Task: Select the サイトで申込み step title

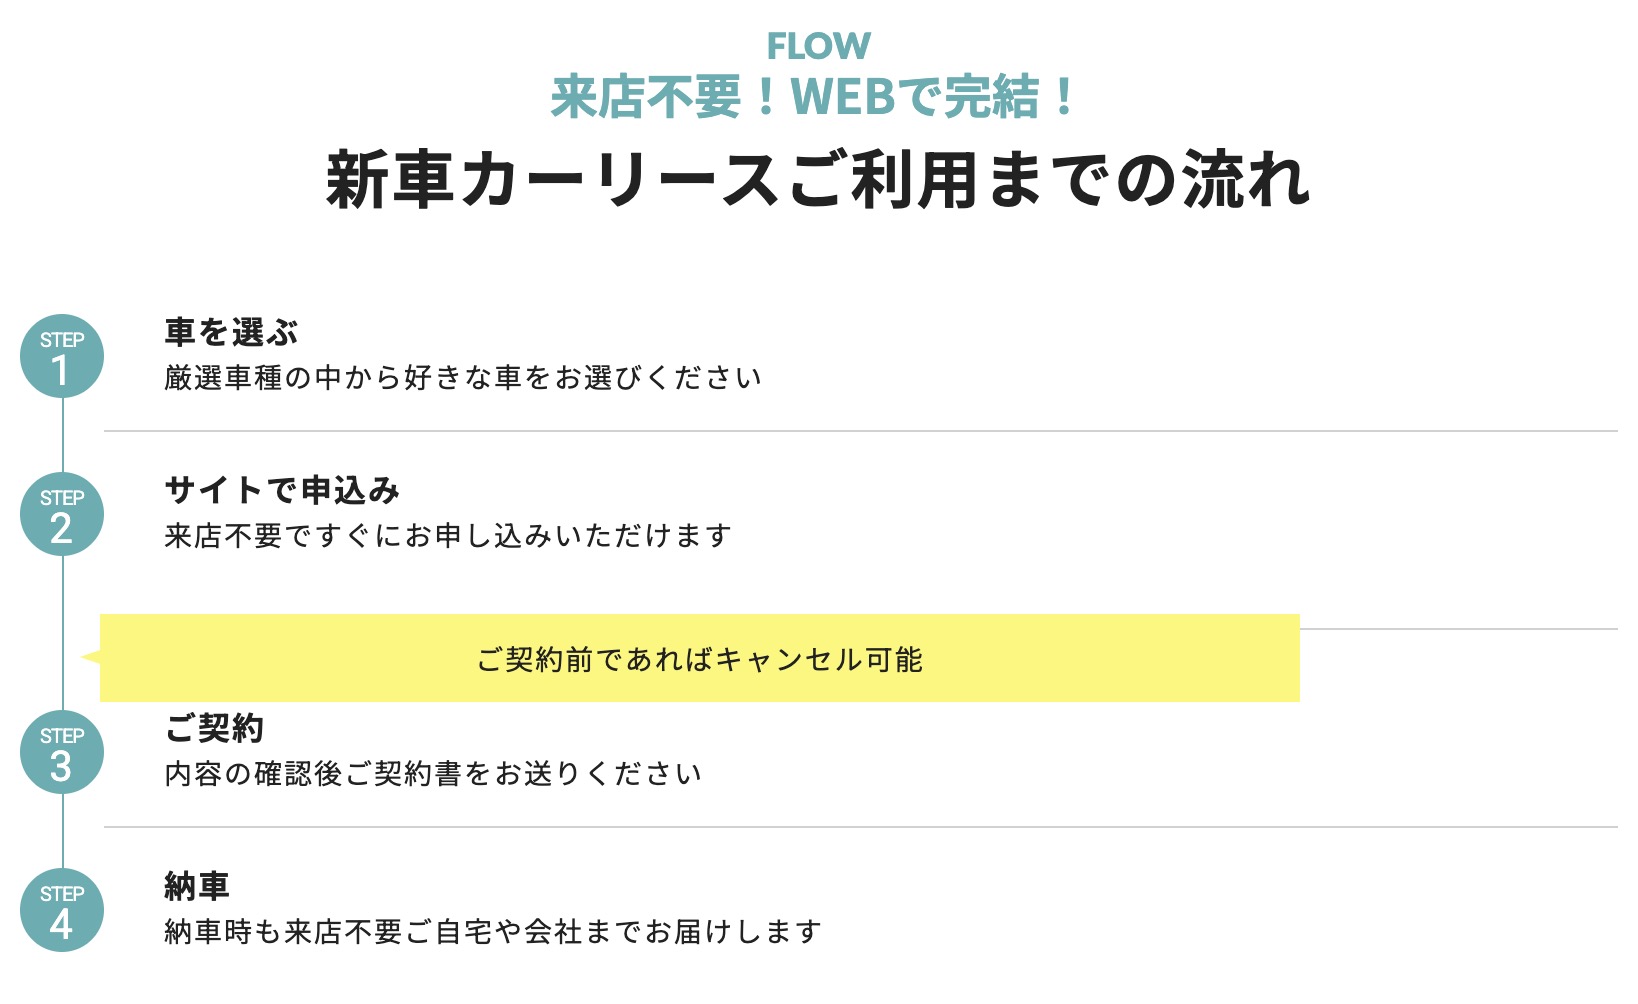Action: click(x=282, y=490)
